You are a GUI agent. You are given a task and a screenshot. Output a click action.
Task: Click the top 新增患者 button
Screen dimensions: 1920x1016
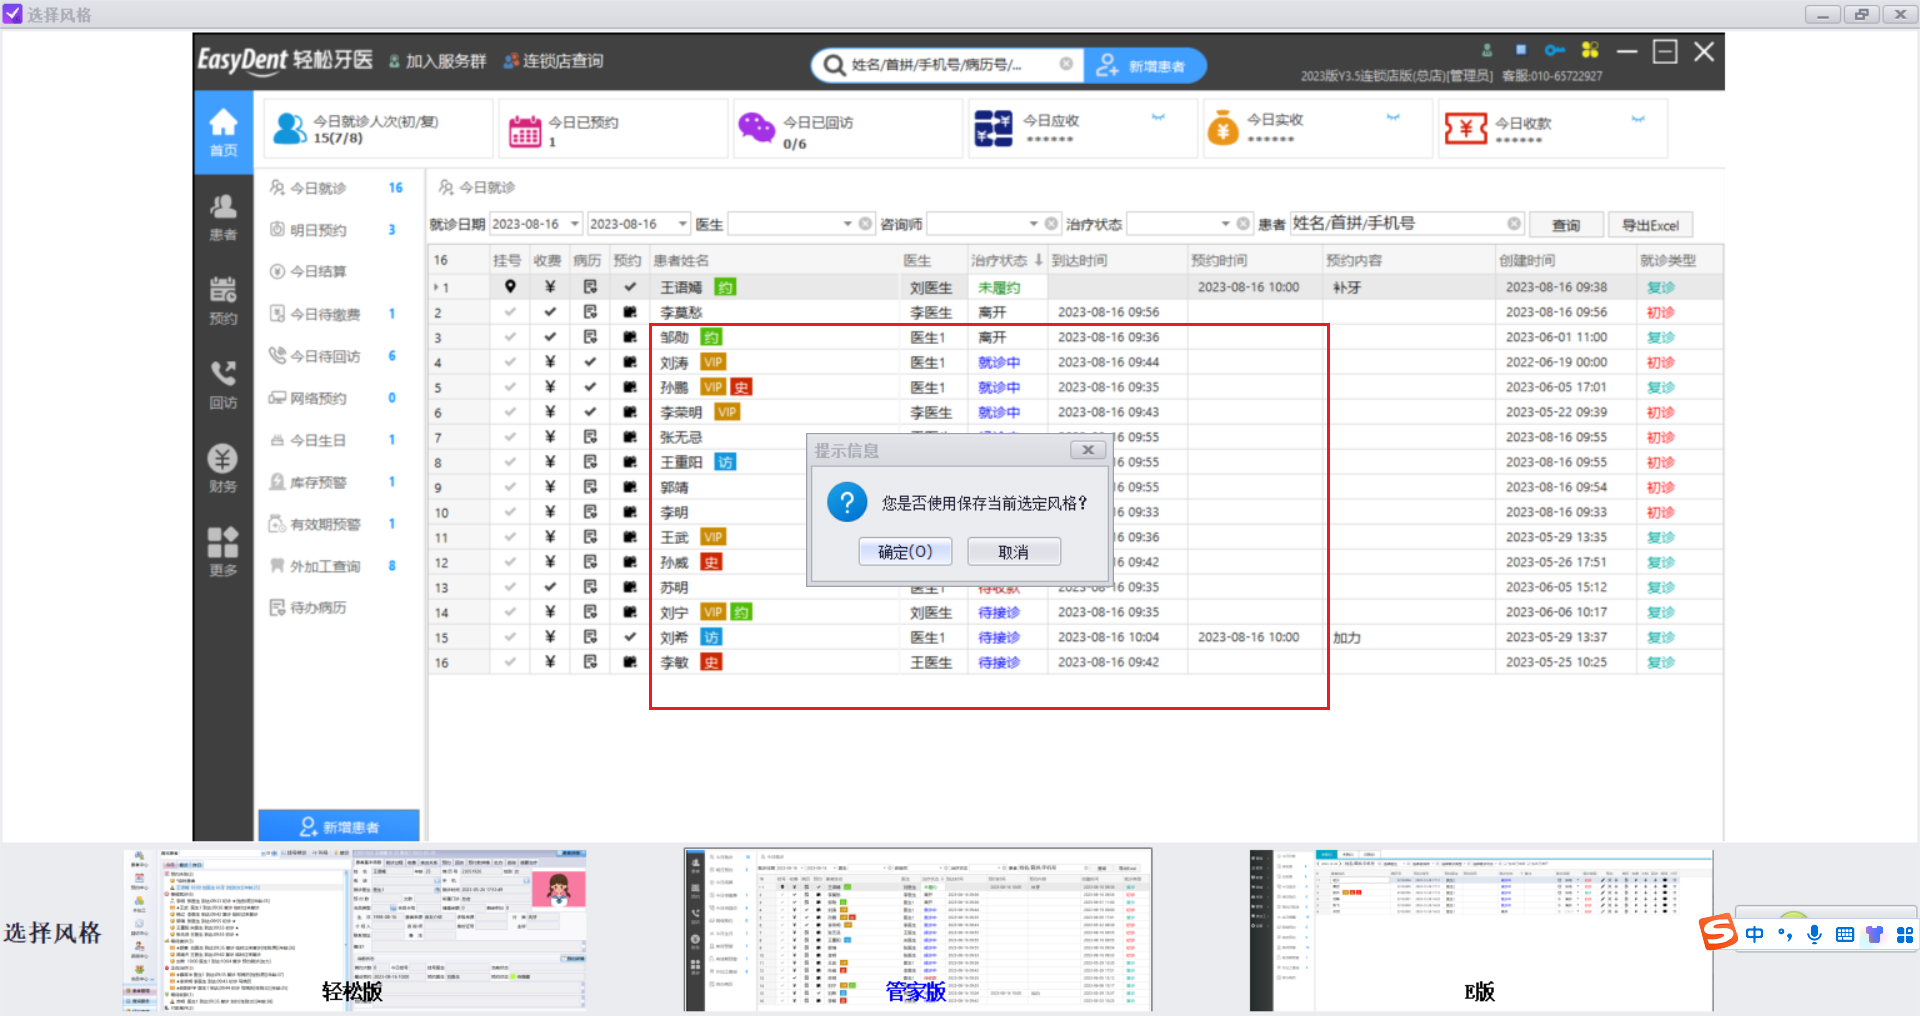click(x=1146, y=66)
